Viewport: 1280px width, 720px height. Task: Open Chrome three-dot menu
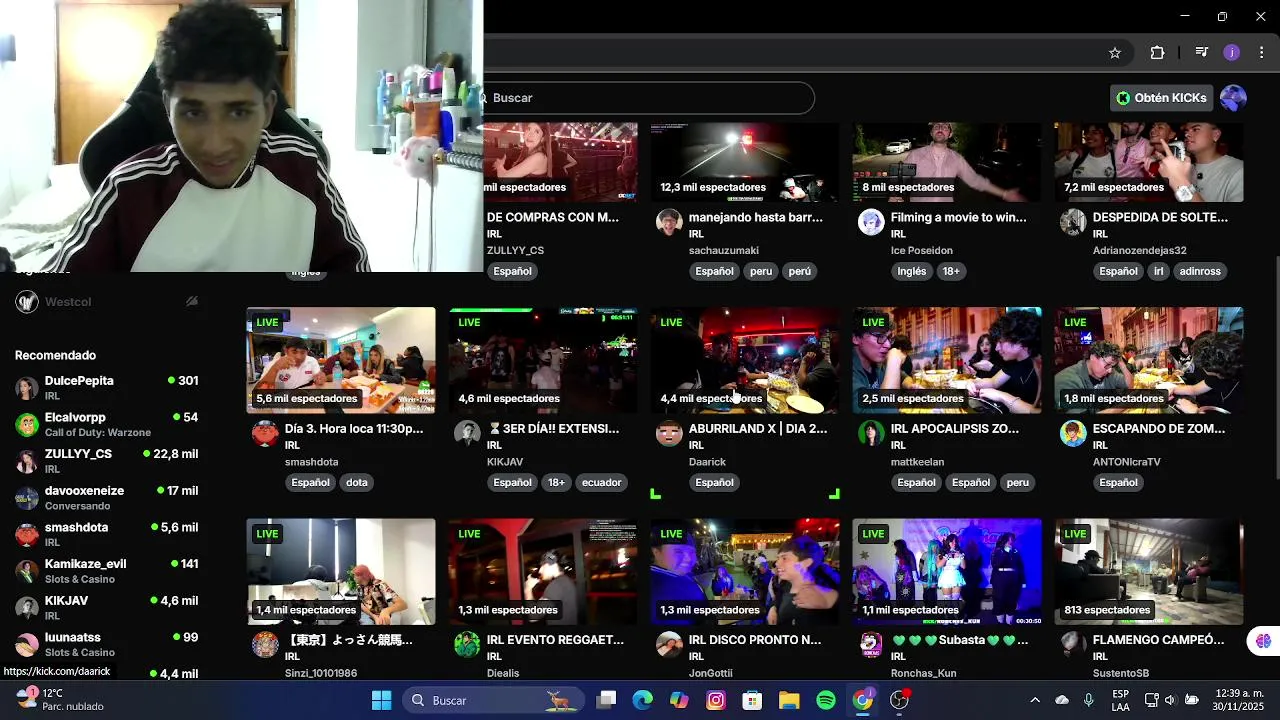(1262, 53)
